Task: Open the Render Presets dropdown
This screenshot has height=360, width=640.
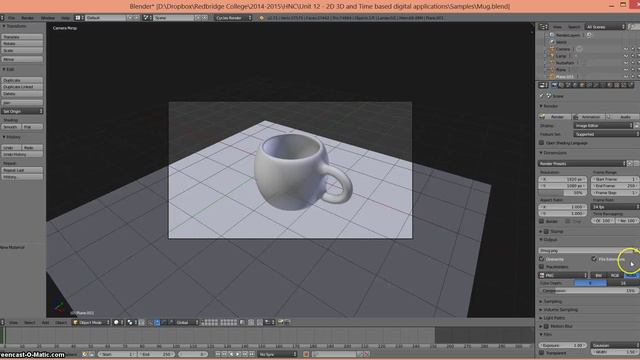Action: coord(582,163)
